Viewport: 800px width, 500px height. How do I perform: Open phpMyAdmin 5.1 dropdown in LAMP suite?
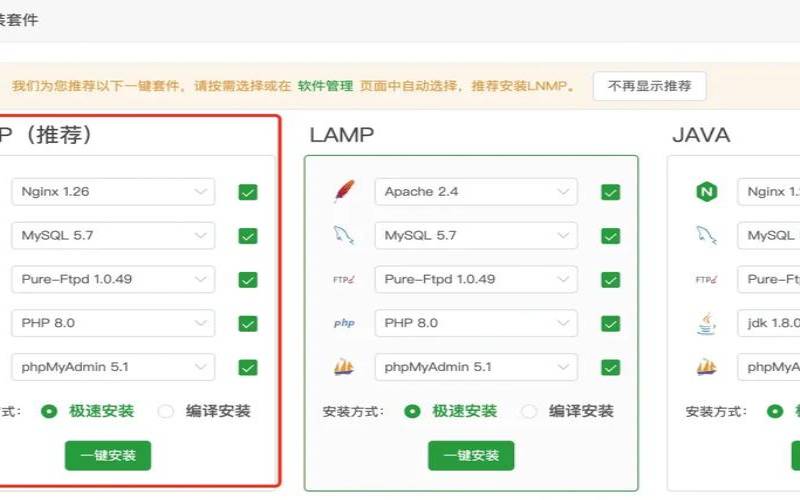tap(476, 367)
